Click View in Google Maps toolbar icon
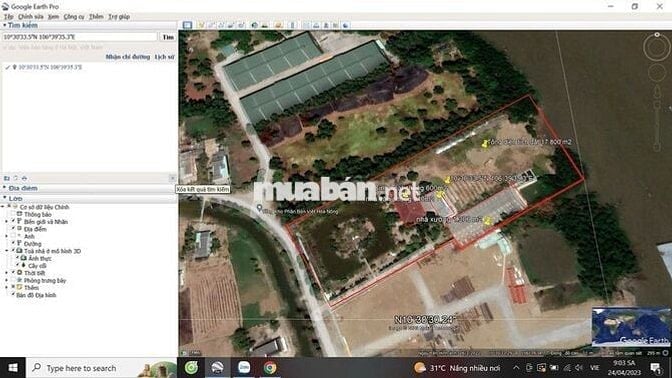 (x=336, y=25)
